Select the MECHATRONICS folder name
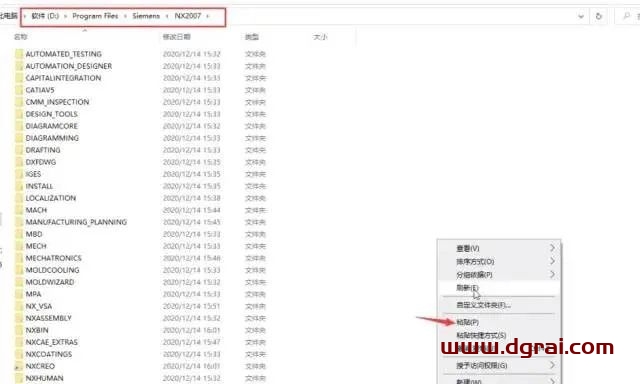The image size is (640, 384). point(53,258)
